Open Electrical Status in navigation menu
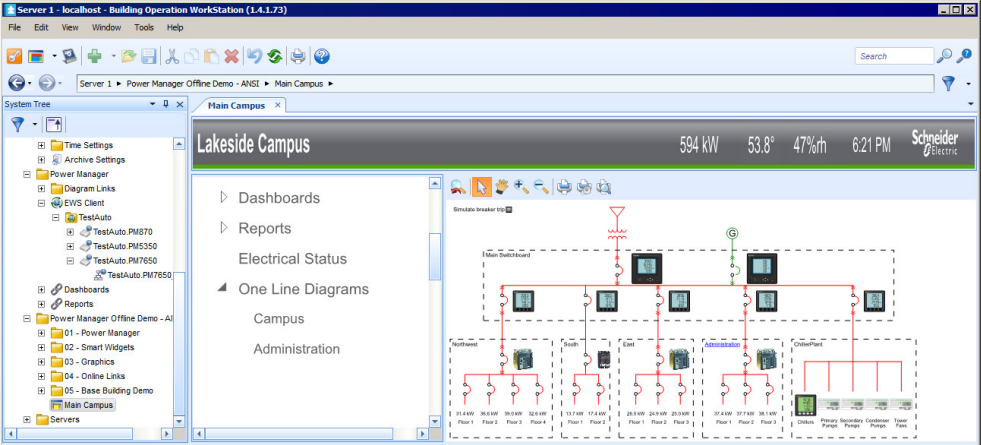This screenshot has width=981, height=445. [x=293, y=258]
